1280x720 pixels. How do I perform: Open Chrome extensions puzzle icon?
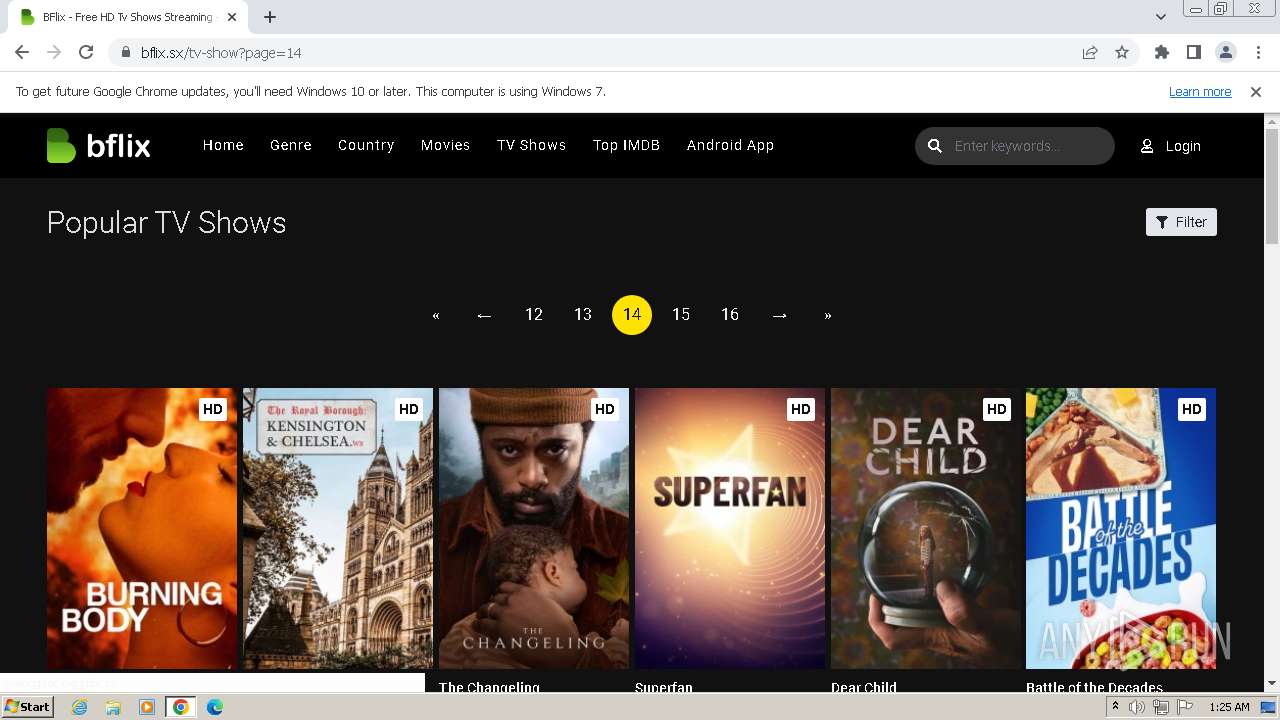[x=1161, y=52]
